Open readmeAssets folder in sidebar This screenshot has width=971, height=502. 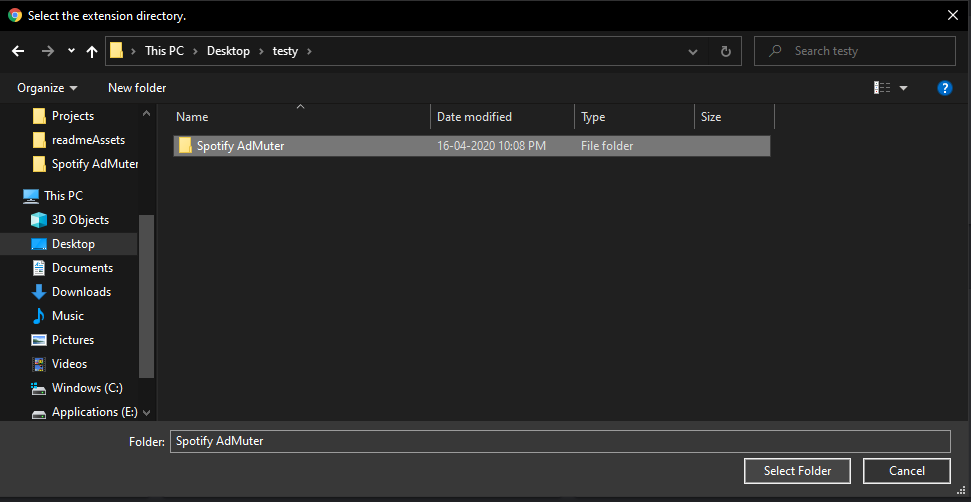[x=89, y=140]
